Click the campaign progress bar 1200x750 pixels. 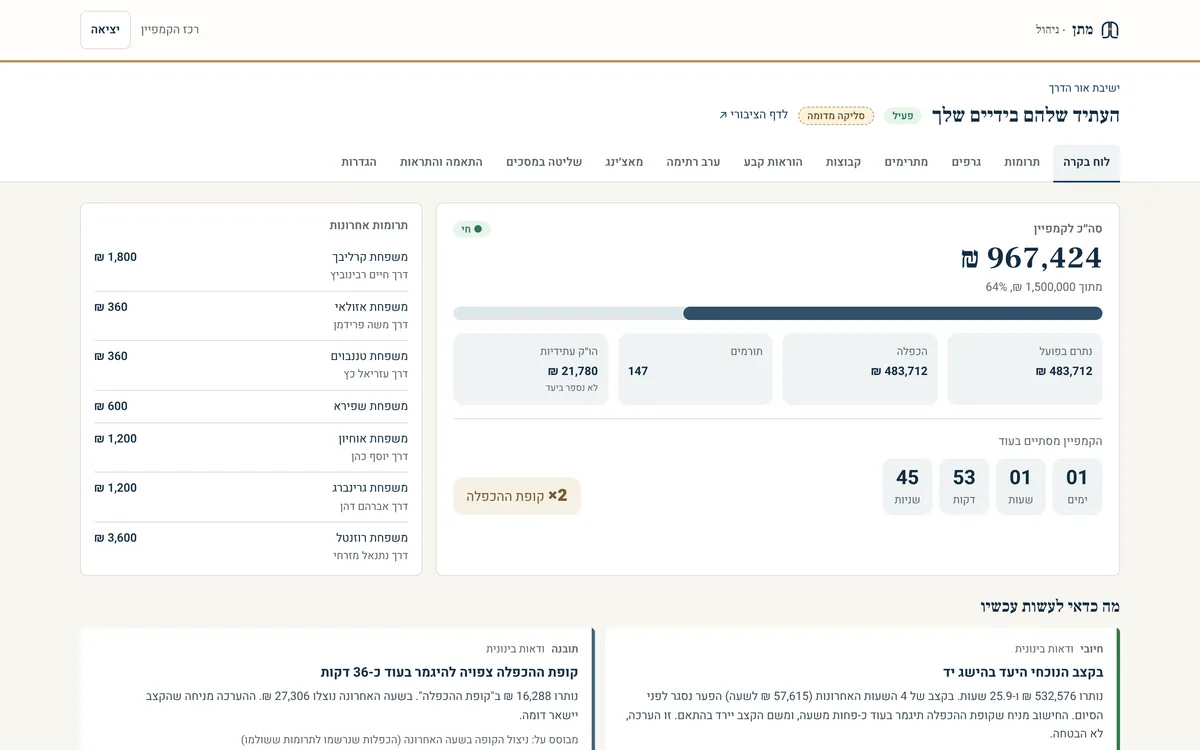(778, 313)
